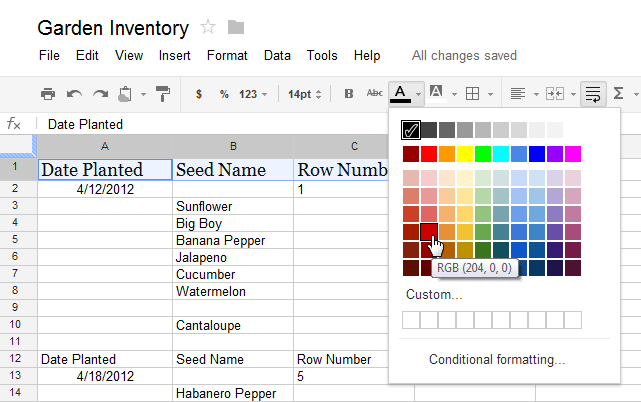
Task: Open the align dropdown arrow
Action: point(536,94)
